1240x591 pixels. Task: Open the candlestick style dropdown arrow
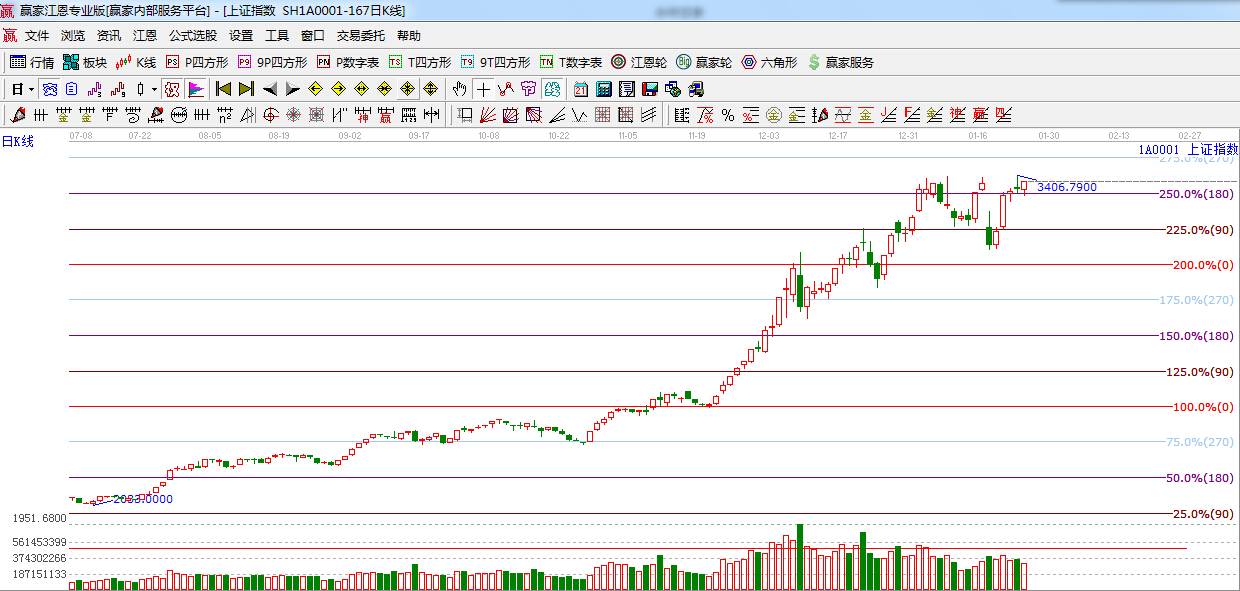[x=154, y=89]
